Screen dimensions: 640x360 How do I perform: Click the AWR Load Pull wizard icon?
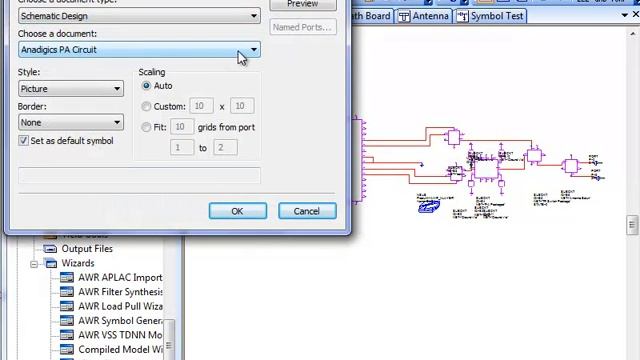point(67,306)
